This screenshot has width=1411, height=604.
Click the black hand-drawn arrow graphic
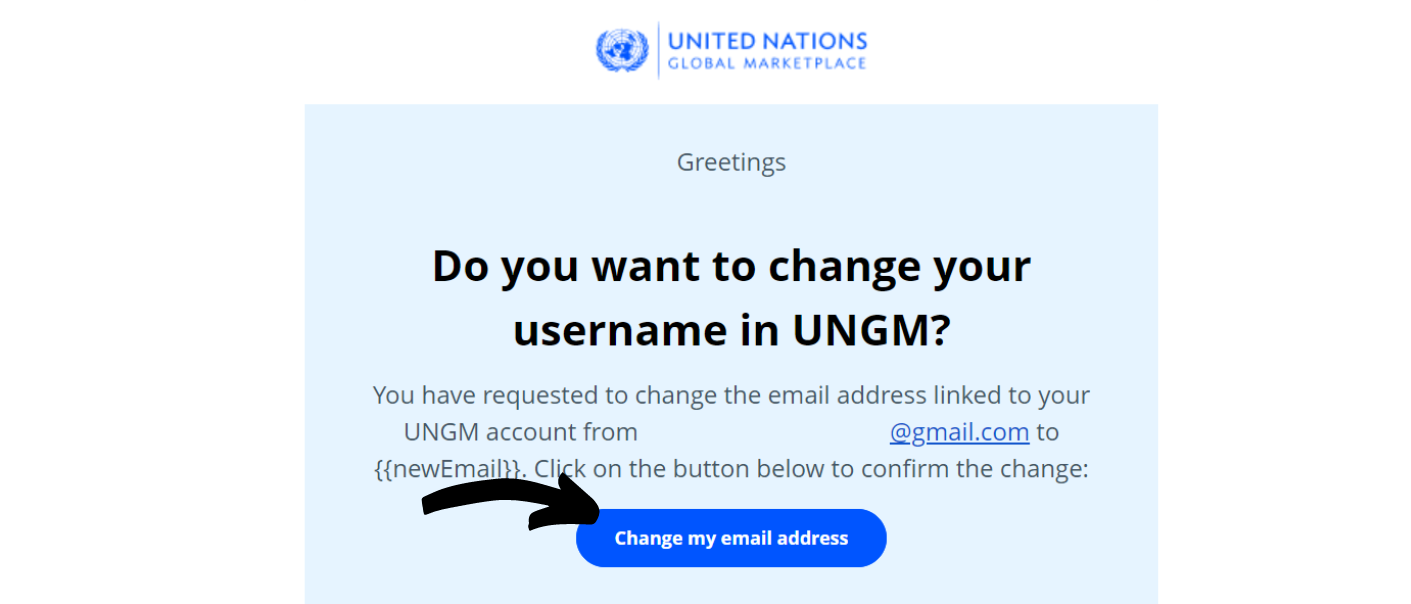511,502
